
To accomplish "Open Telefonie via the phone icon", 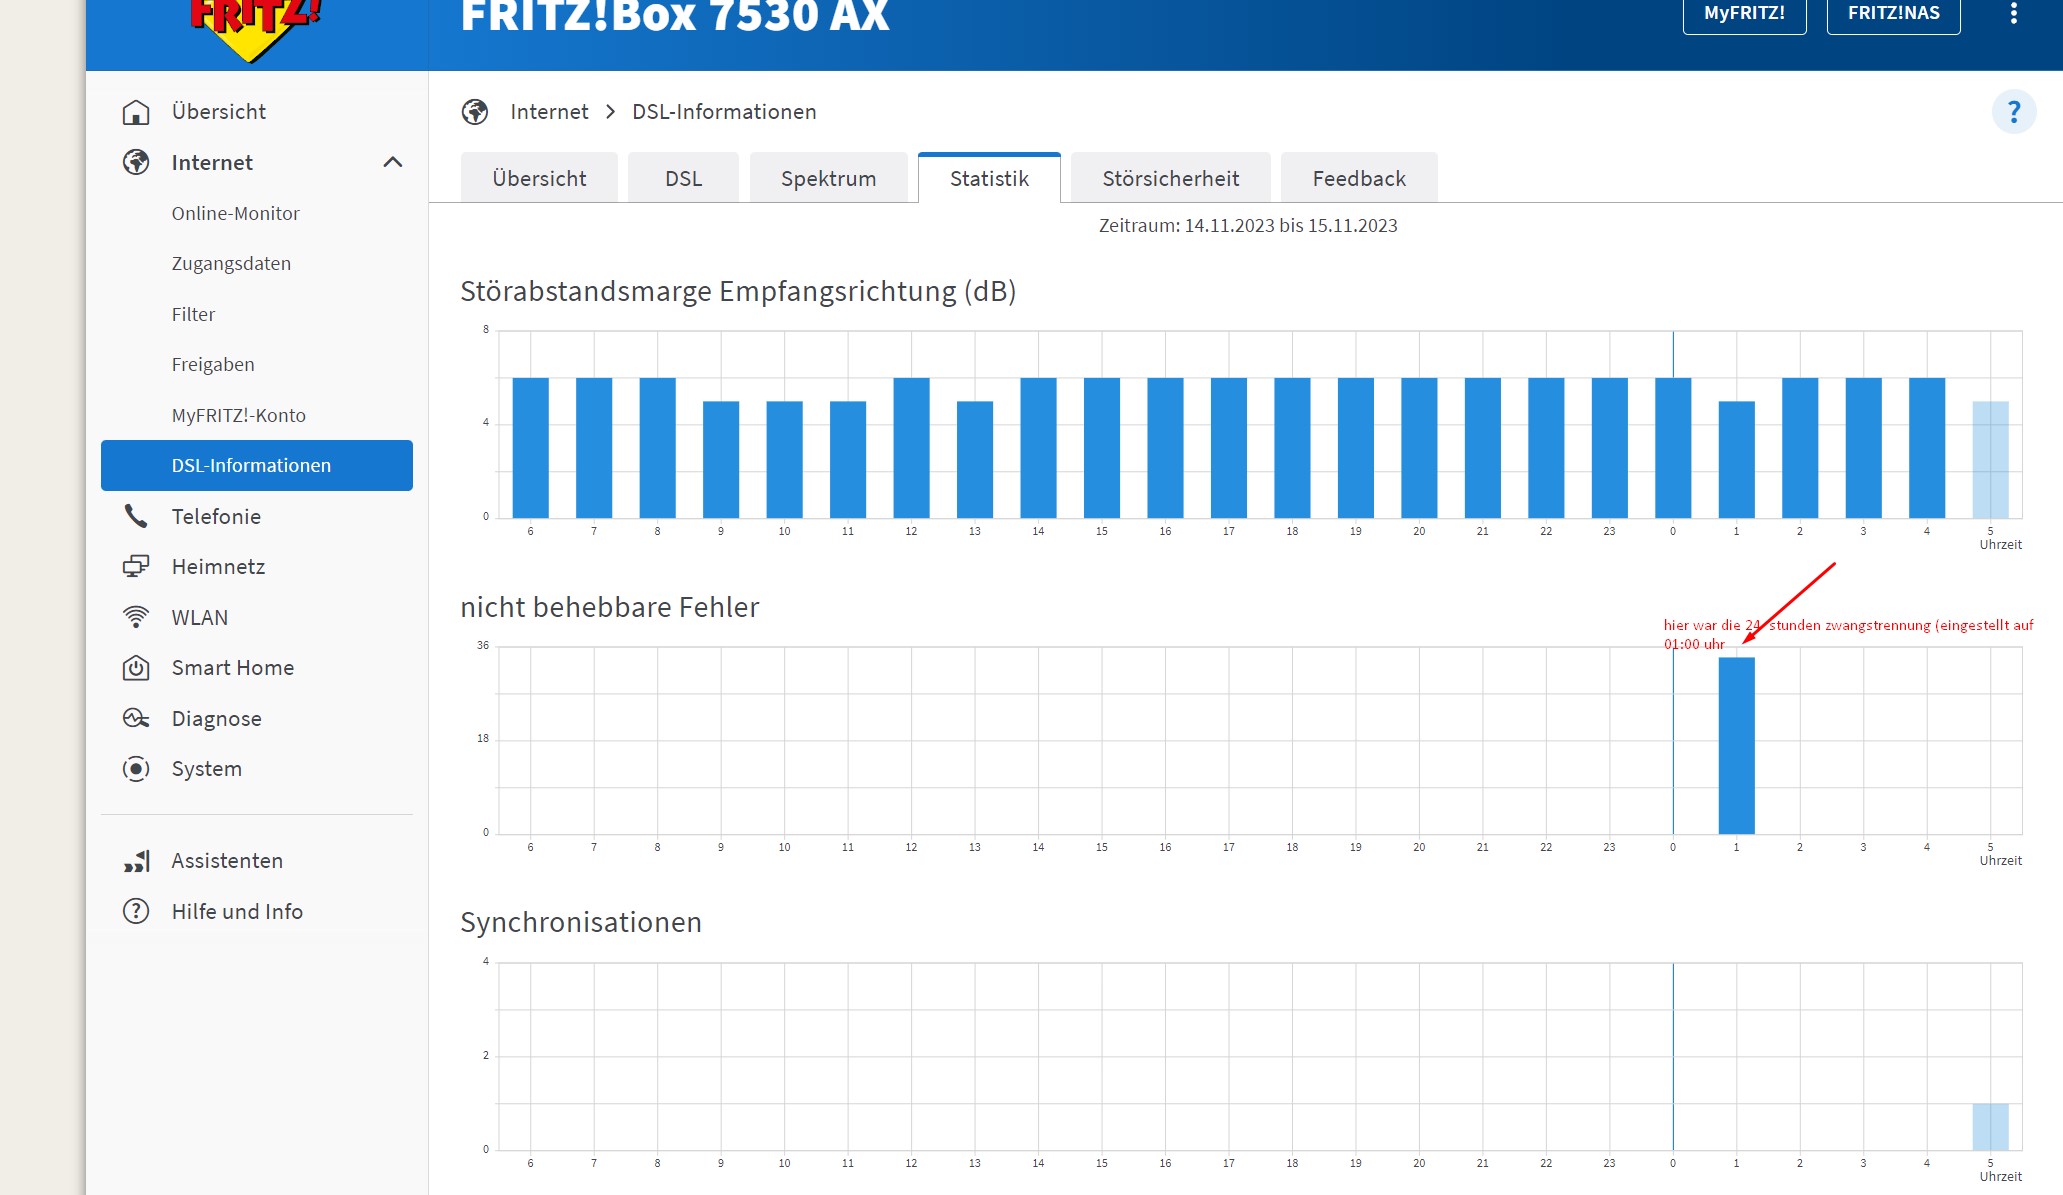I will pyautogui.click(x=136, y=516).
